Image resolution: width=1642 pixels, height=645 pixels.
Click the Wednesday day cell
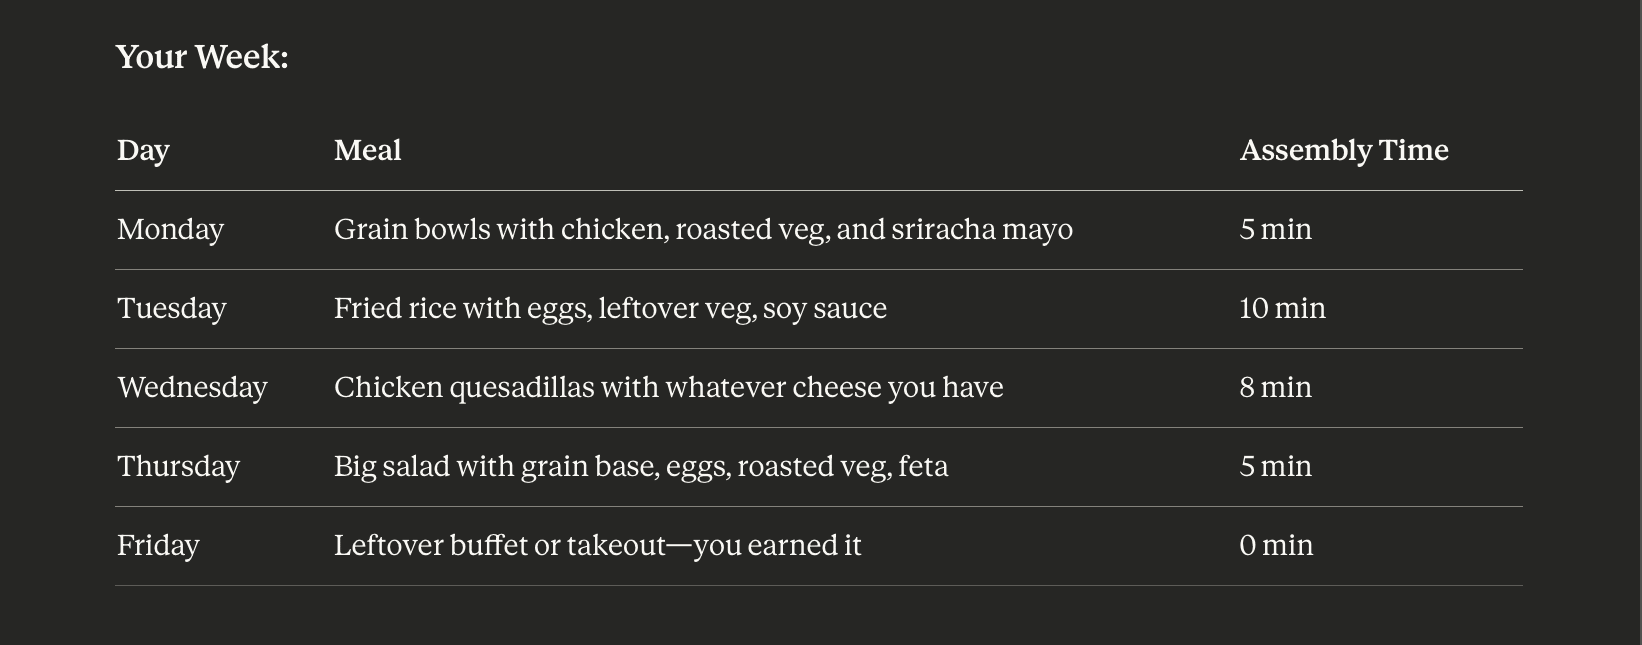(192, 387)
